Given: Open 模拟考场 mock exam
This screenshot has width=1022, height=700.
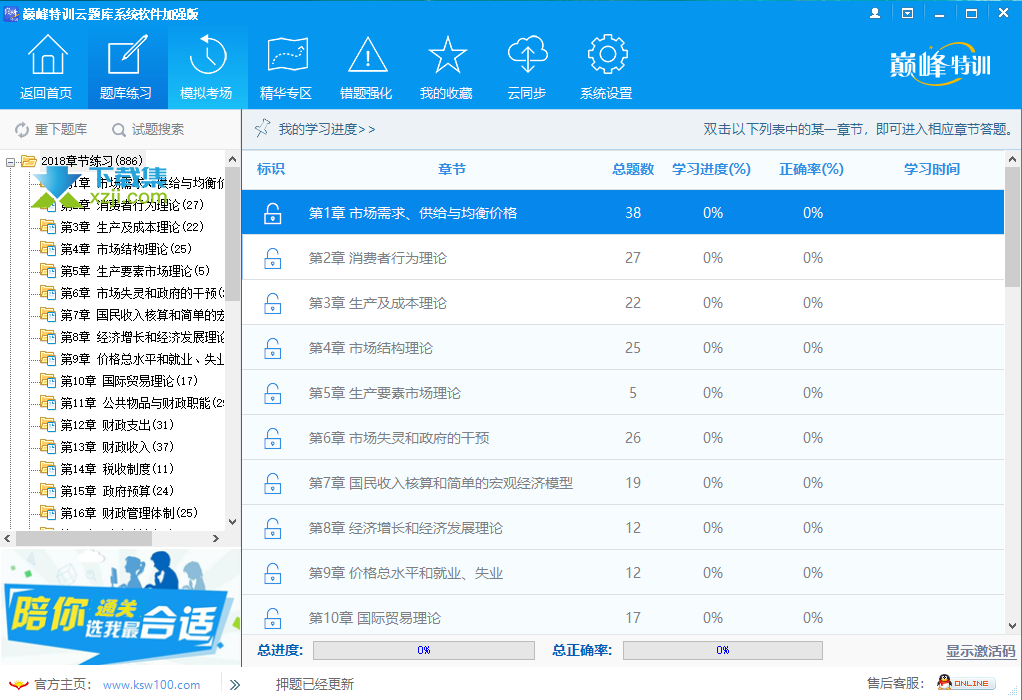Looking at the screenshot, I should coord(207,67).
